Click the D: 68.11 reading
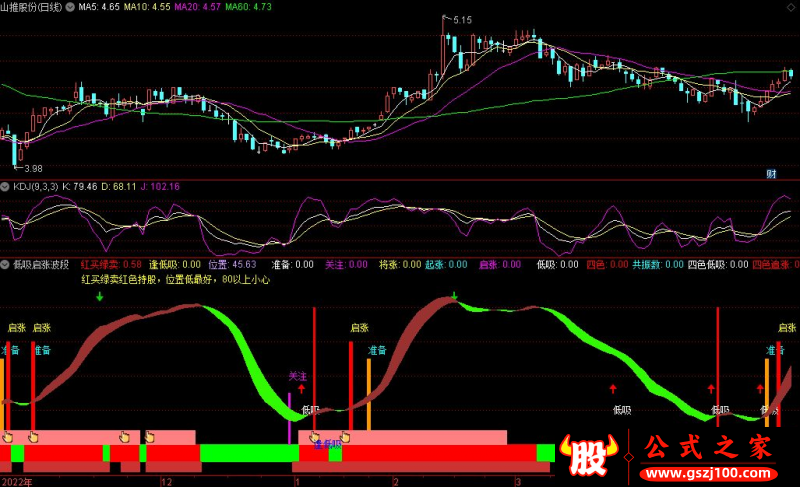The width and height of the screenshot is (800, 487). [x=119, y=187]
